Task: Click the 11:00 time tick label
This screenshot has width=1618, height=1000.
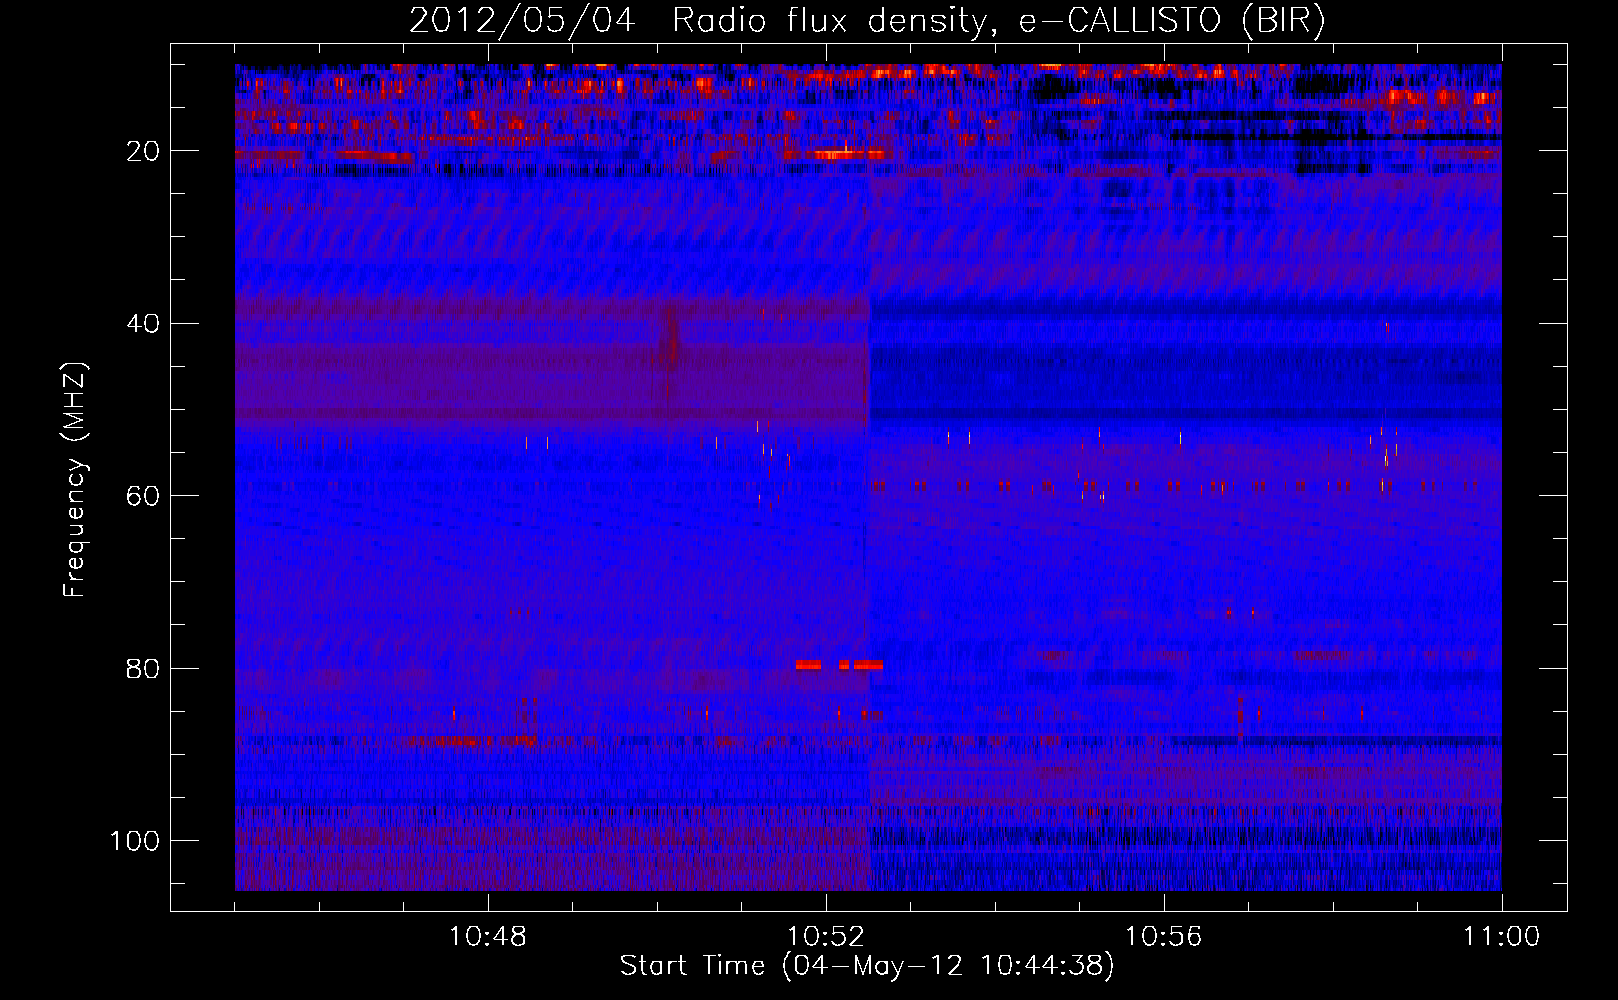Action: (x=1502, y=937)
